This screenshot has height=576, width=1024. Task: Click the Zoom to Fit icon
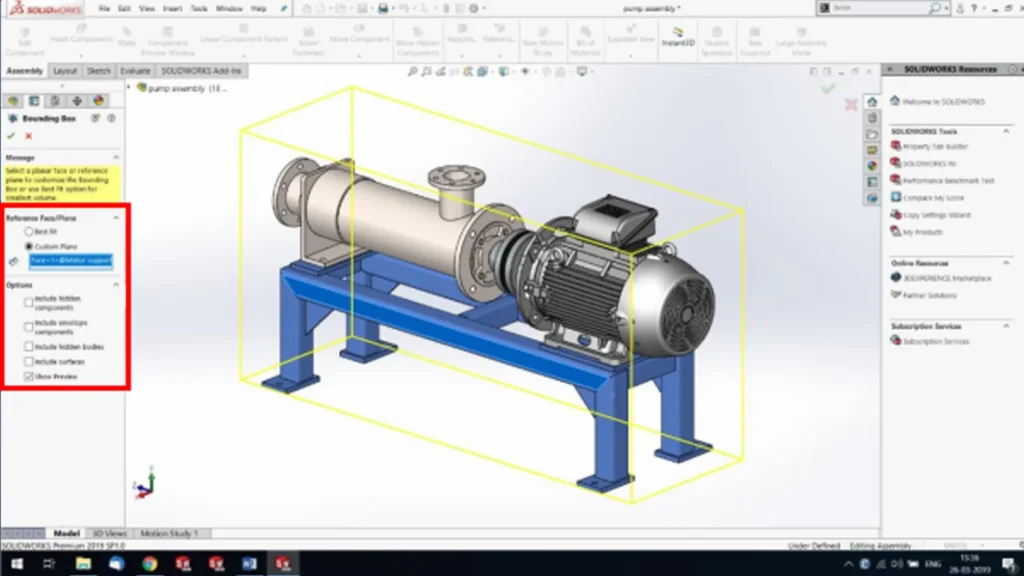412,71
